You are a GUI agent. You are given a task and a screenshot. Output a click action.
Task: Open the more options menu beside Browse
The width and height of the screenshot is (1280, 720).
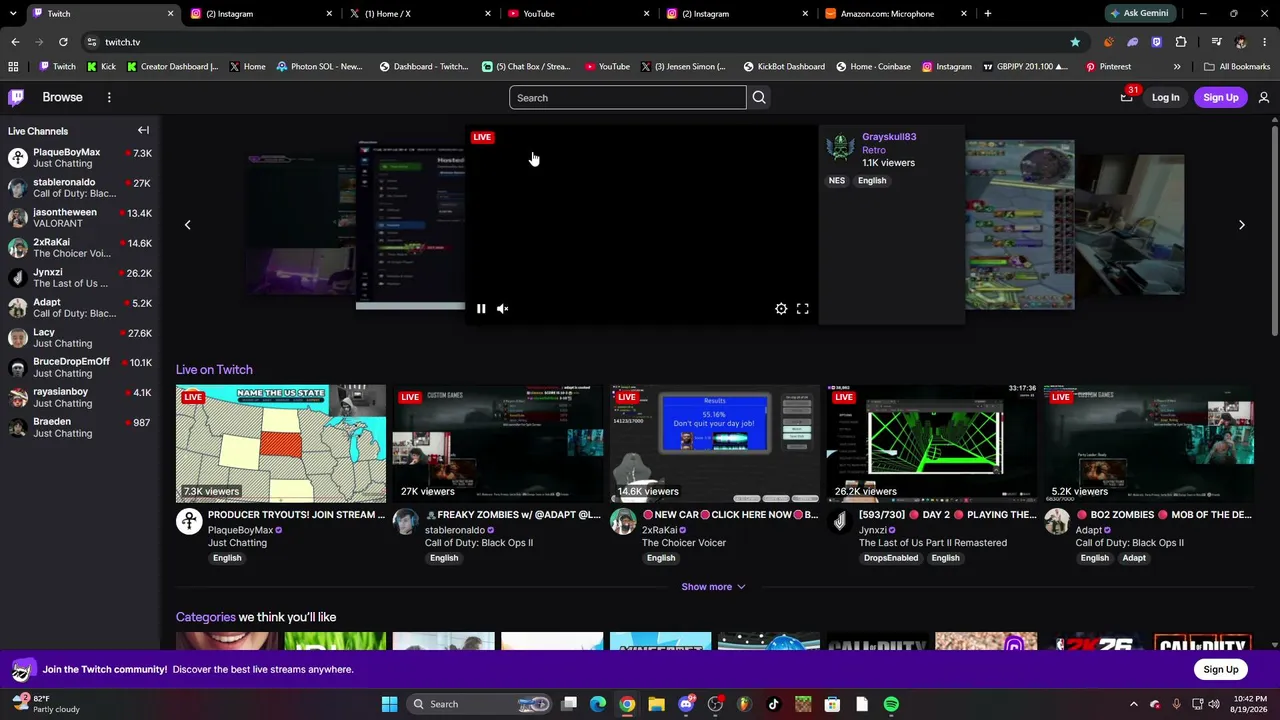(109, 97)
